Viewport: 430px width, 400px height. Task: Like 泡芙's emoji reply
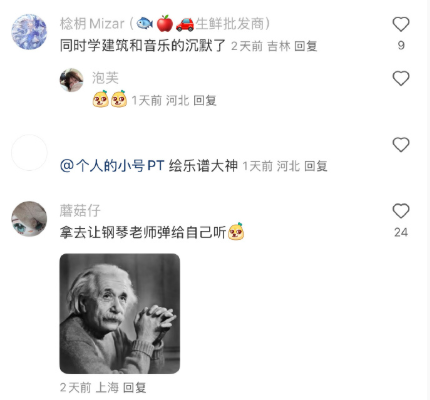[401, 78]
